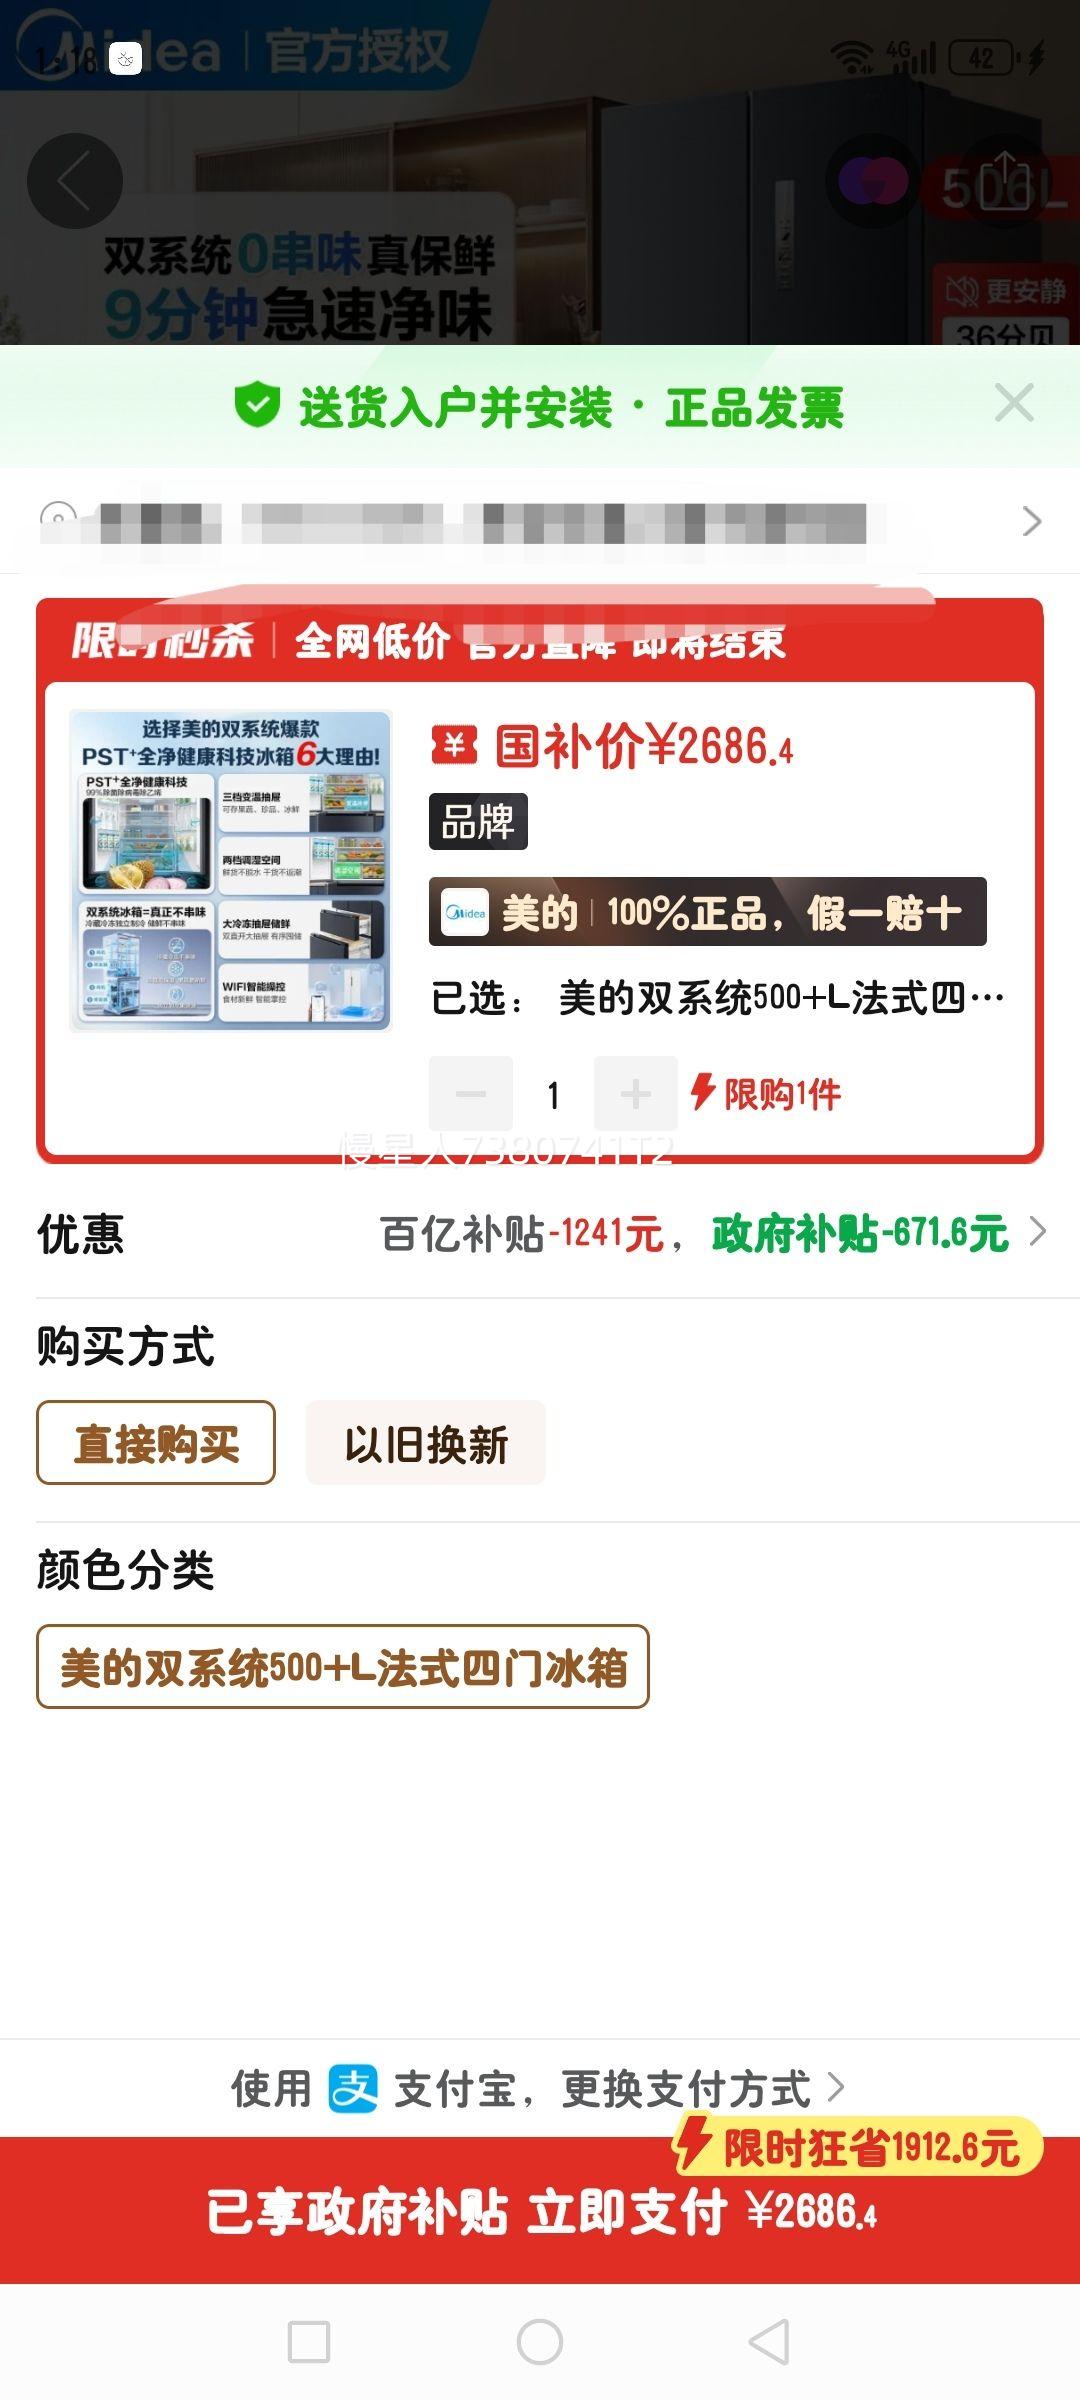The width and height of the screenshot is (1080, 2400).
Task: Tap the Alipay logo icon
Action: (353, 2089)
